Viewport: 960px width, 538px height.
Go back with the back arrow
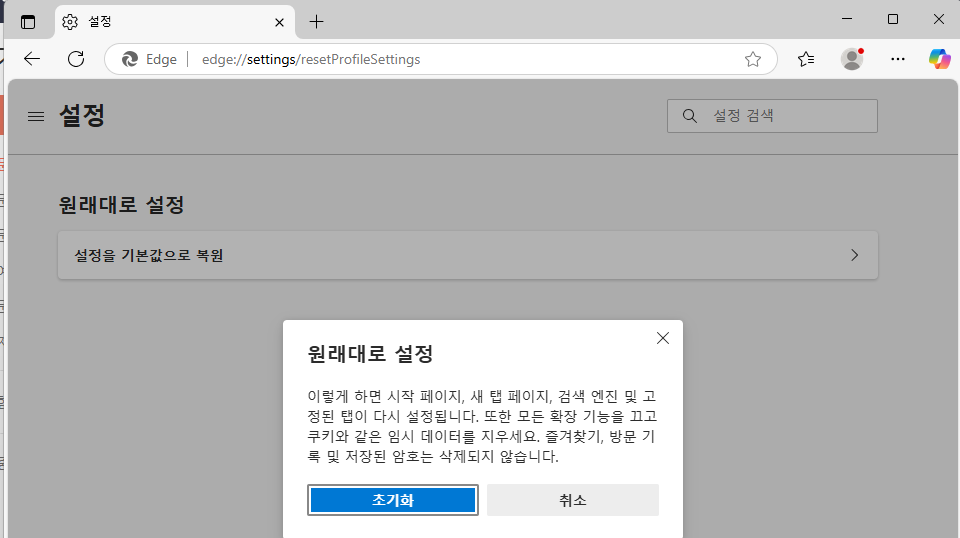coord(32,59)
